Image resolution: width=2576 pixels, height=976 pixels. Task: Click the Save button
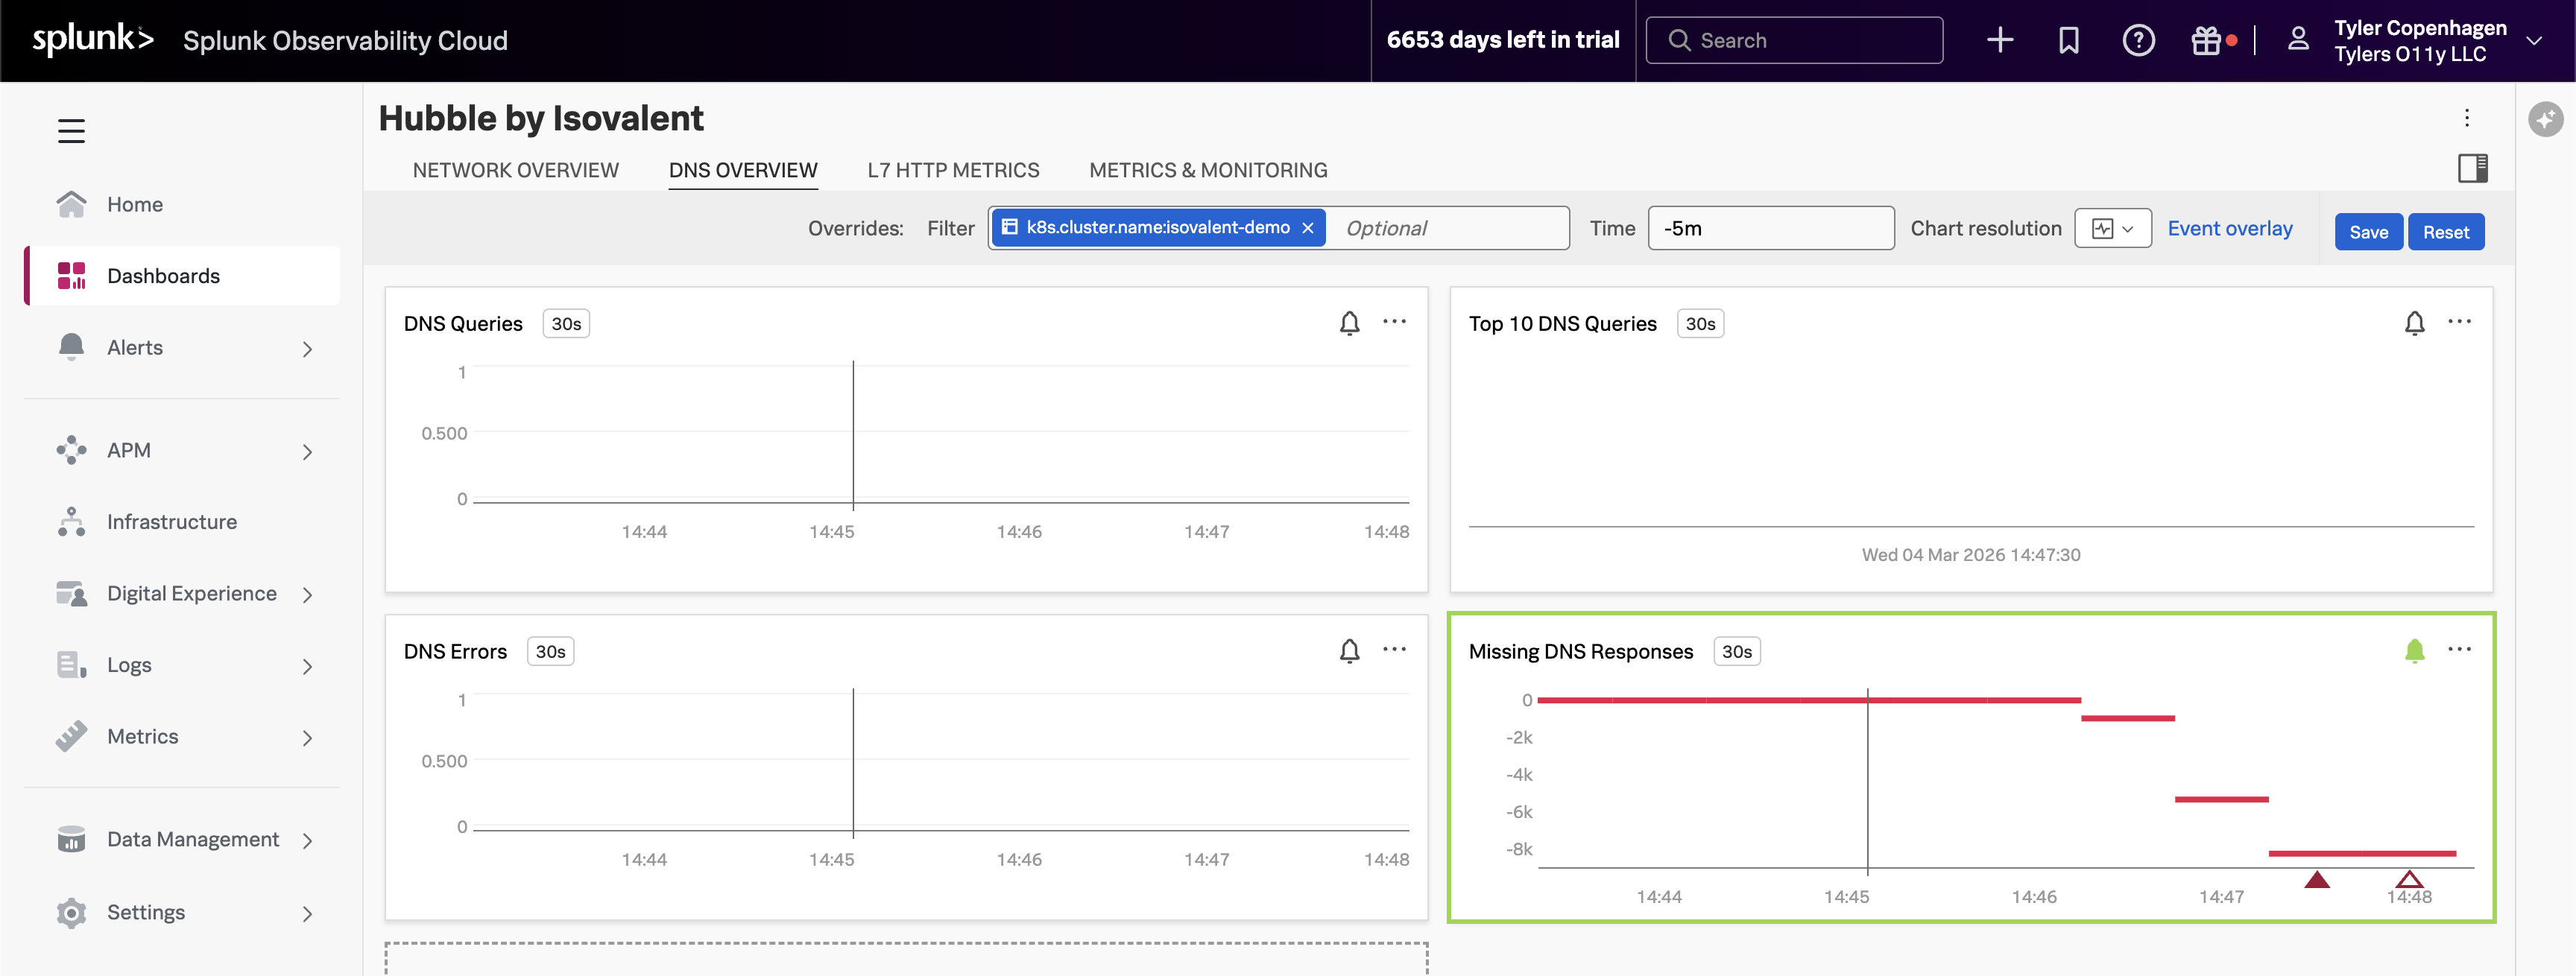coord(2368,231)
